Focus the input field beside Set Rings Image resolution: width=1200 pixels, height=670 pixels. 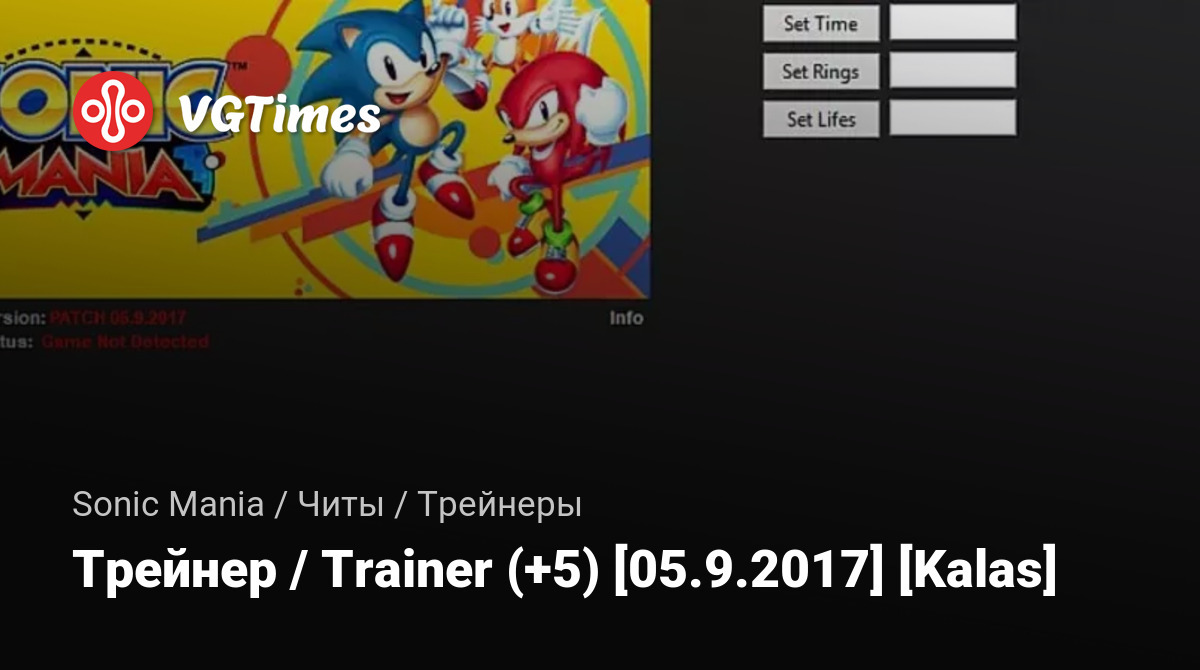953,70
